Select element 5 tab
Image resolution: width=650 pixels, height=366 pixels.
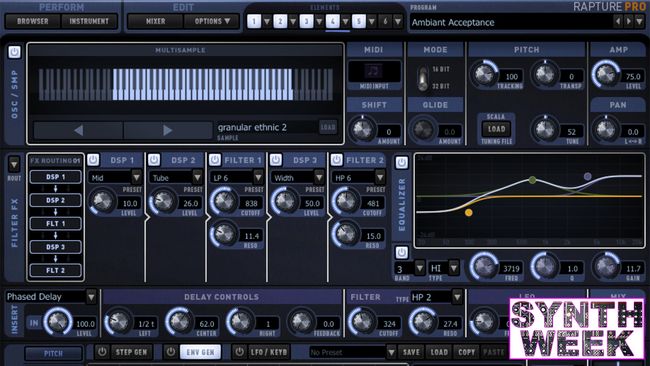tap(359, 21)
